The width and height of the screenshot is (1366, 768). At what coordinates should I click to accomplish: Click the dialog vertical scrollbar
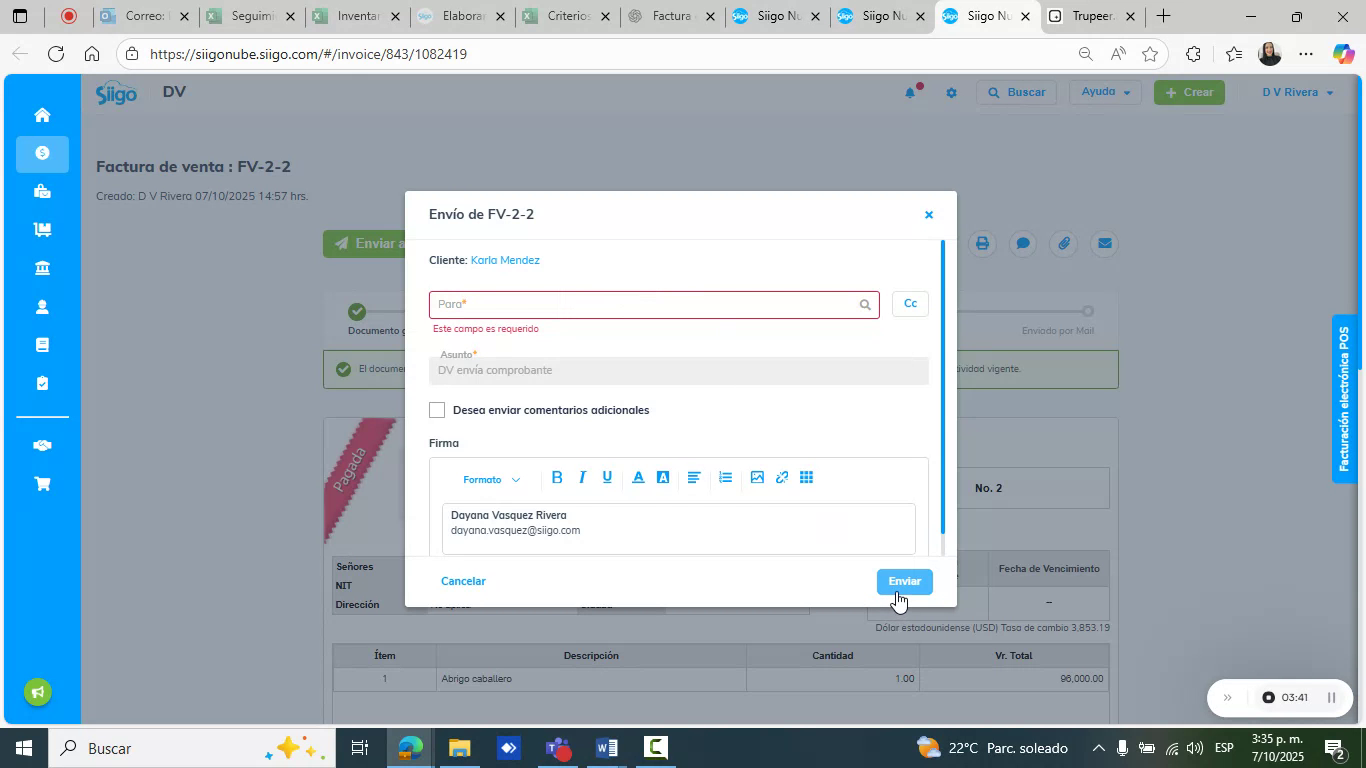click(943, 386)
